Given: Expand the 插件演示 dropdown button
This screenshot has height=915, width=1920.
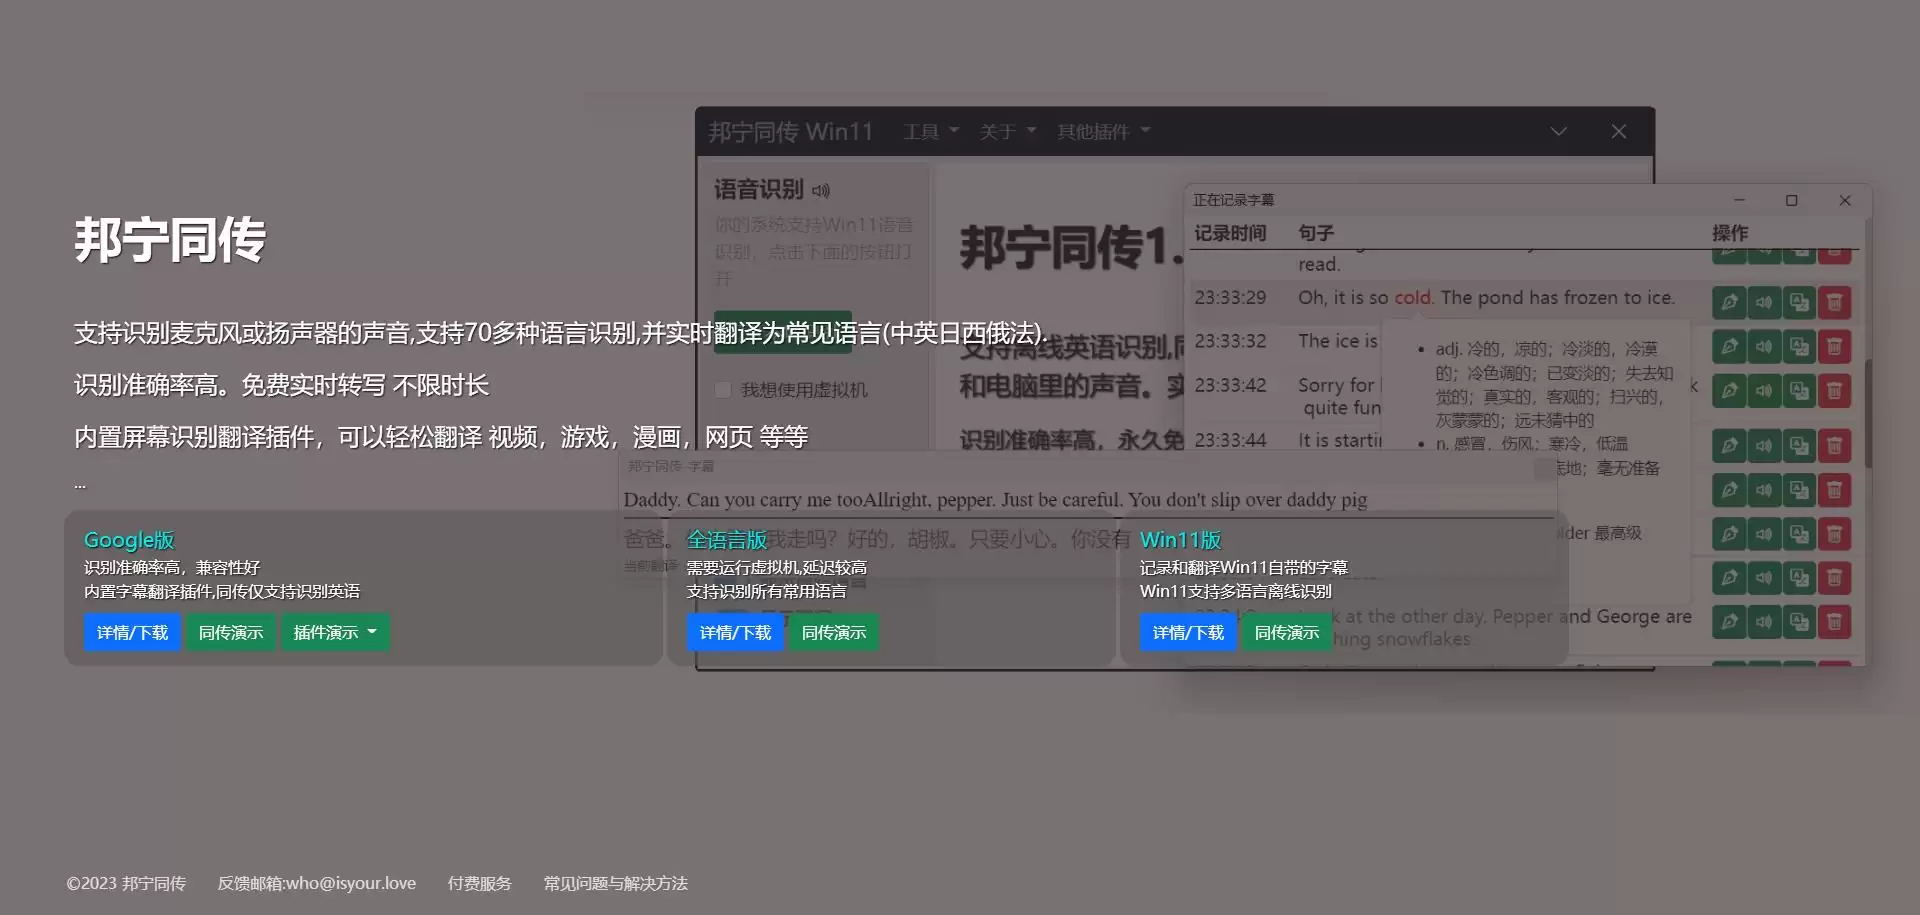Looking at the screenshot, I should point(335,632).
